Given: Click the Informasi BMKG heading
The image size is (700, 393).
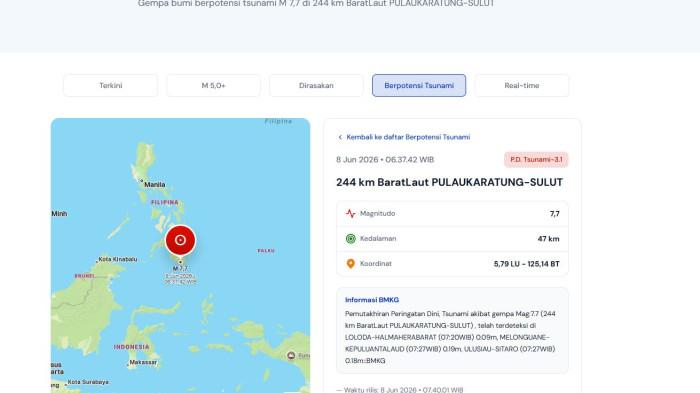Looking at the screenshot, I should tap(372, 300).
